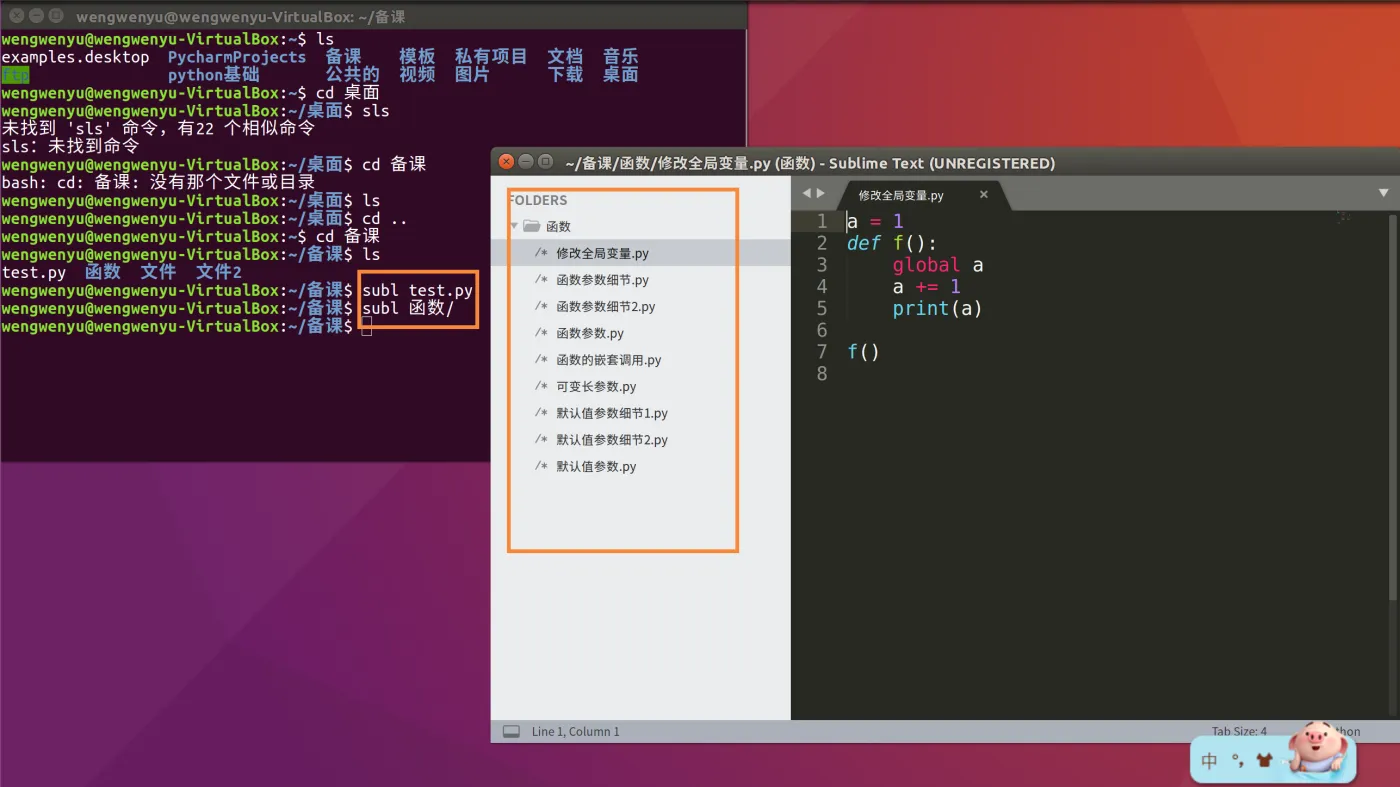Click line number 6 in the gutter
Screen dimensions: 1400x787
click(x=822, y=330)
